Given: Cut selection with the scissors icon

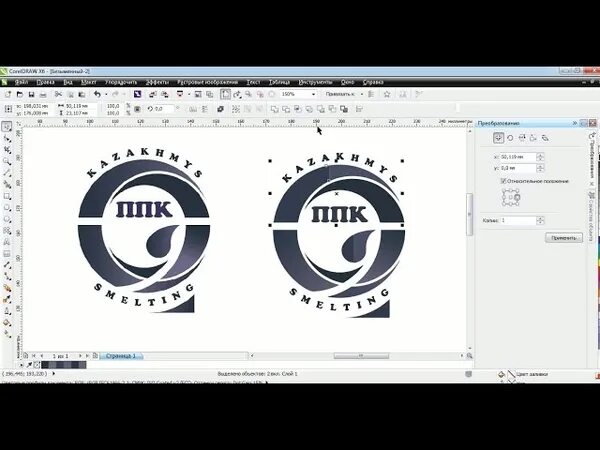Looking at the screenshot, I should point(58,94).
